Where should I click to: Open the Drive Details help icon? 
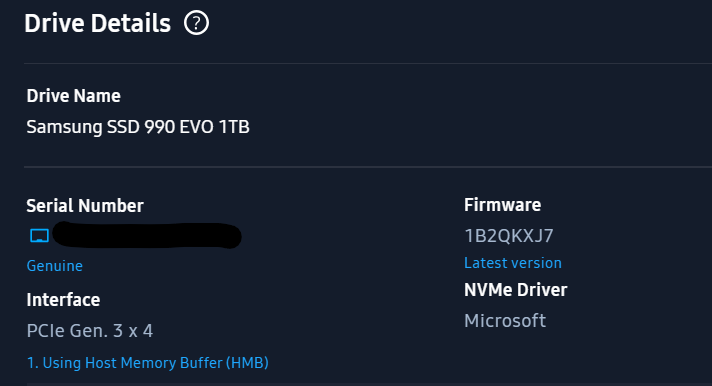pos(196,23)
